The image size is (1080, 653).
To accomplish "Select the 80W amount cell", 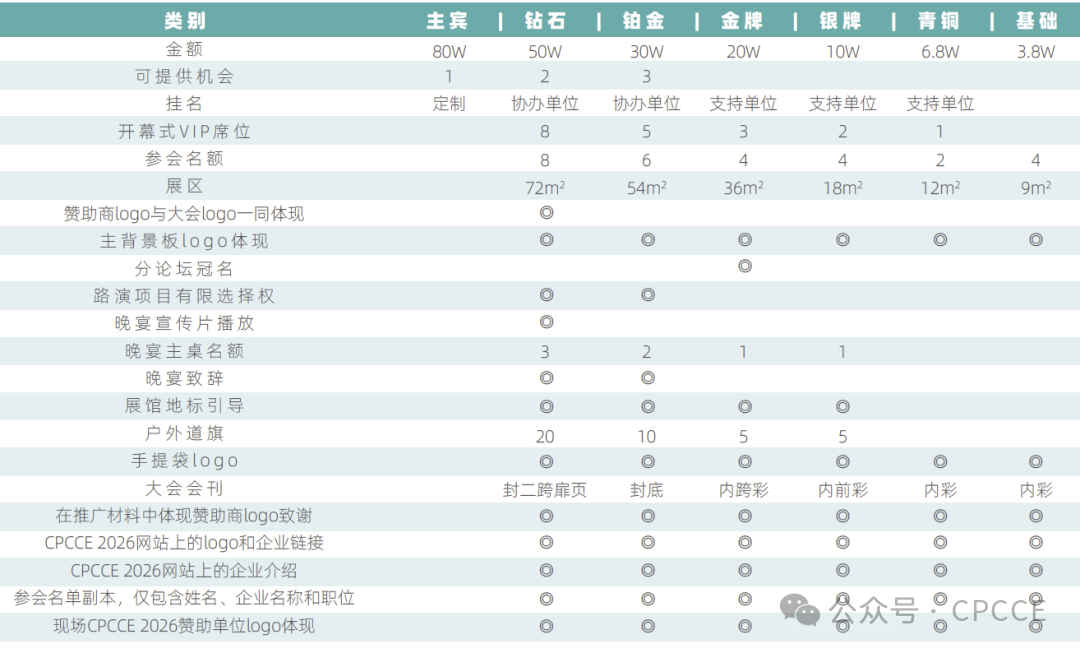I will coord(449,52).
